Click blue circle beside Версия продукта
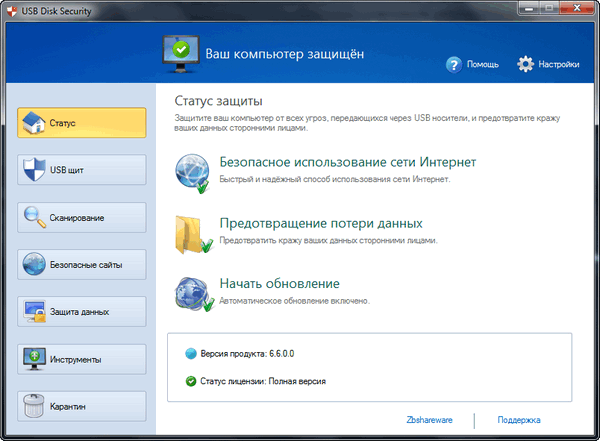The image size is (600, 441). [191, 354]
